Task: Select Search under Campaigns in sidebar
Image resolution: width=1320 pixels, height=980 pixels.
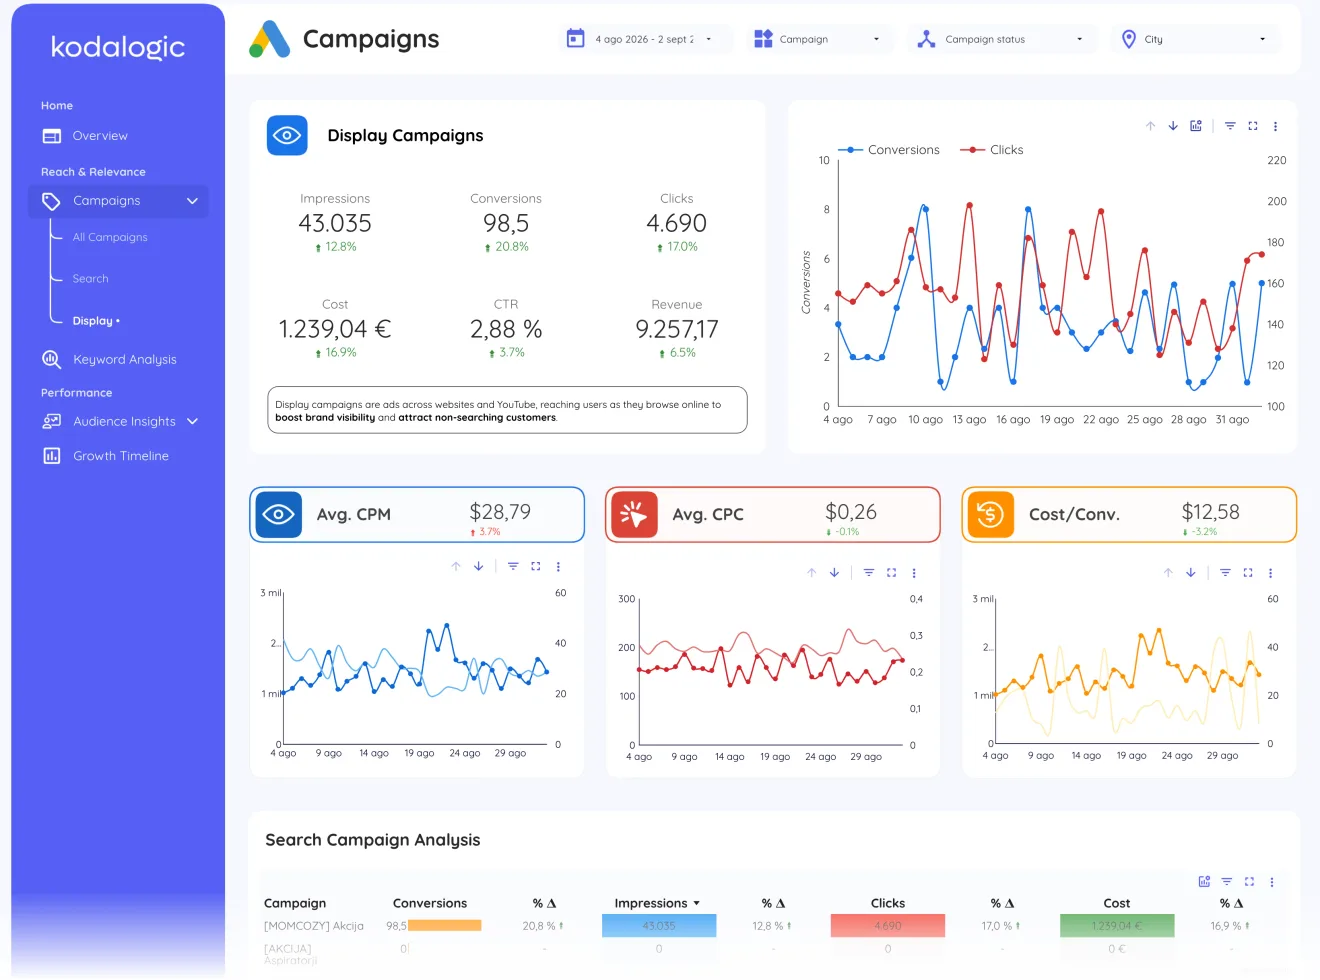Action: click(x=90, y=279)
